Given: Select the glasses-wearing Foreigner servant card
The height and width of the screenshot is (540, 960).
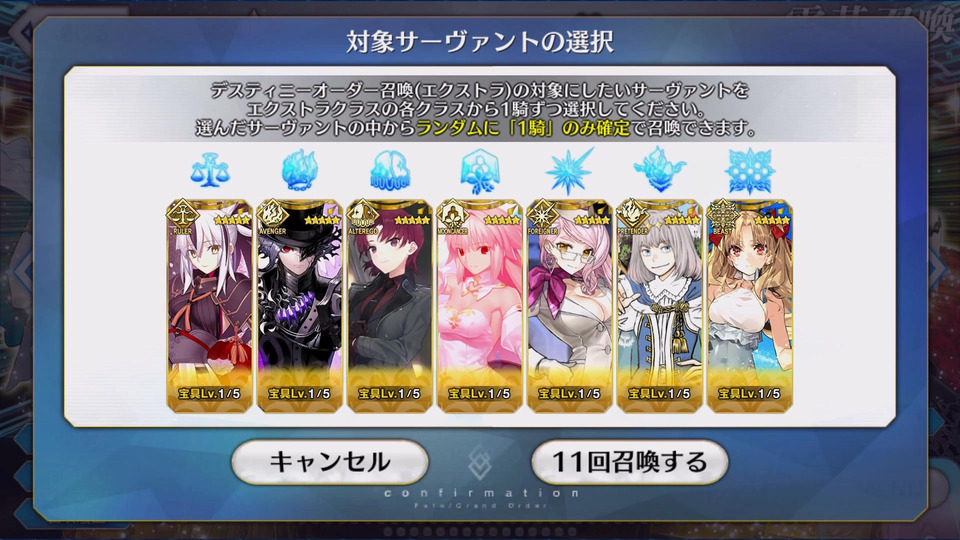Looking at the screenshot, I should click(569, 306).
